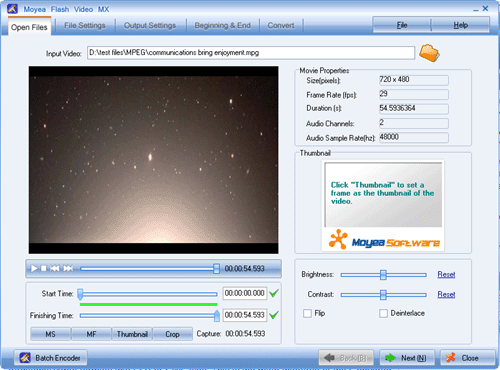Open the File menu
The height and width of the screenshot is (370, 500).
[x=402, y=25]
